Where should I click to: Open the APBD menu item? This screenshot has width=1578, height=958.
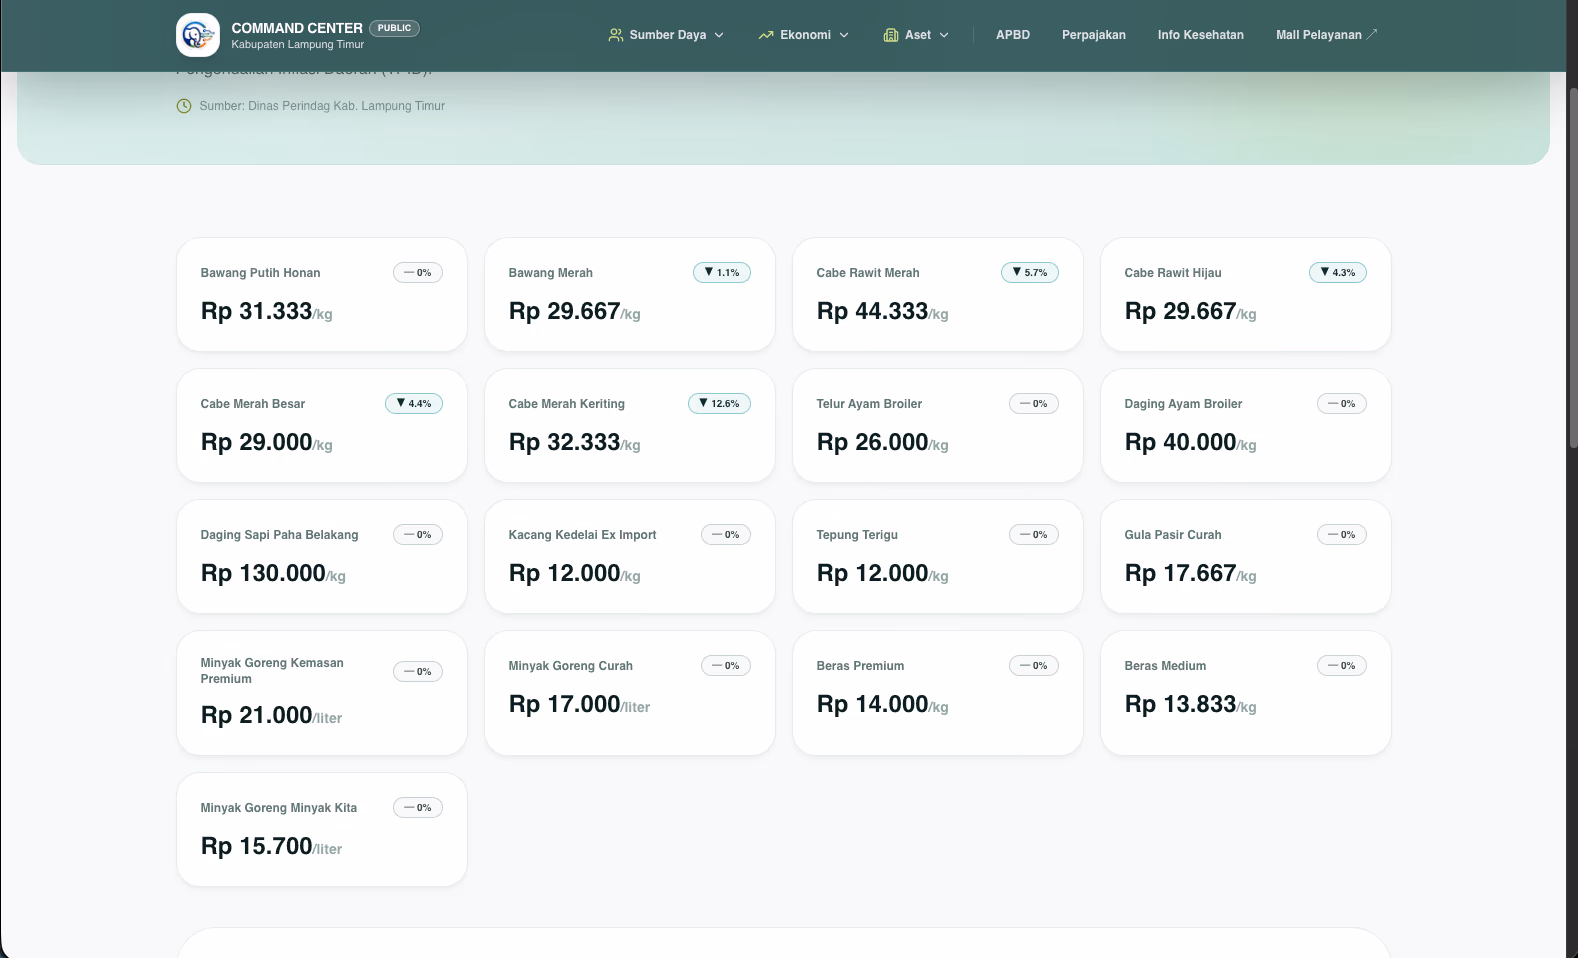[x=1013, y=35]
